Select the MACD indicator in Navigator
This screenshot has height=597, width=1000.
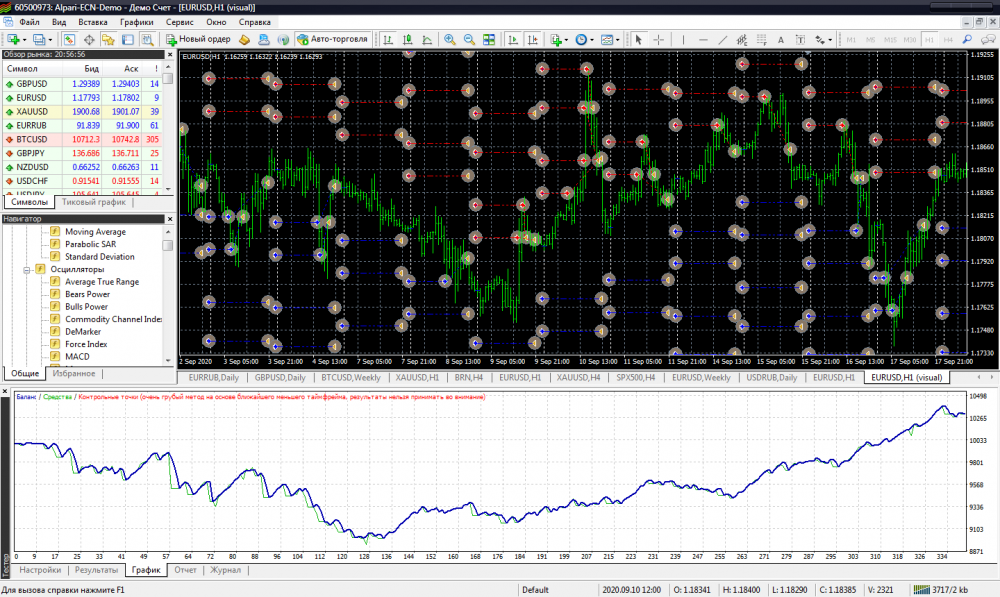click(77, 357)
